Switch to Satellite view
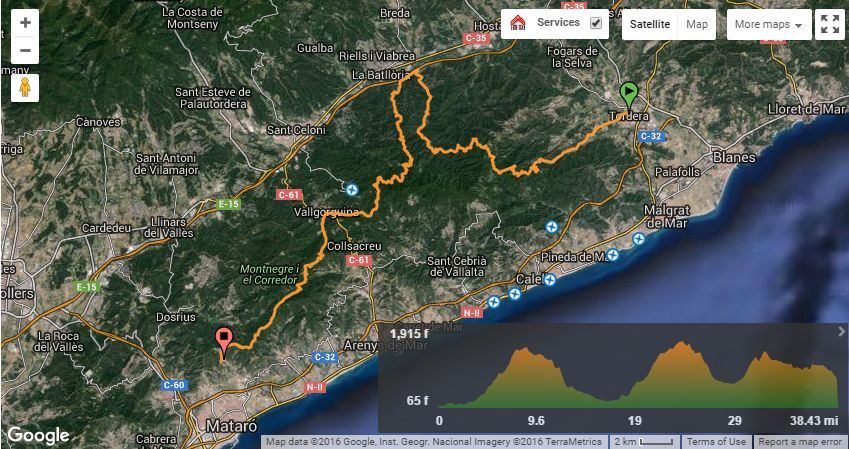The image size is (849, 449). [650, 24]
